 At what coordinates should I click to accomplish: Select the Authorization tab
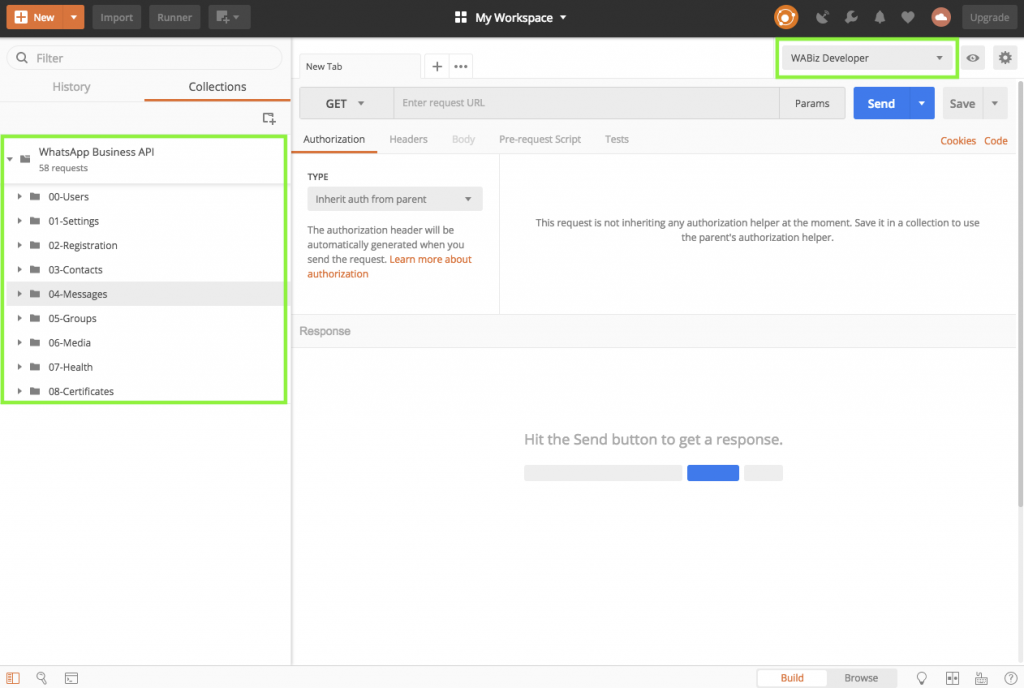[x=334, y=139]
